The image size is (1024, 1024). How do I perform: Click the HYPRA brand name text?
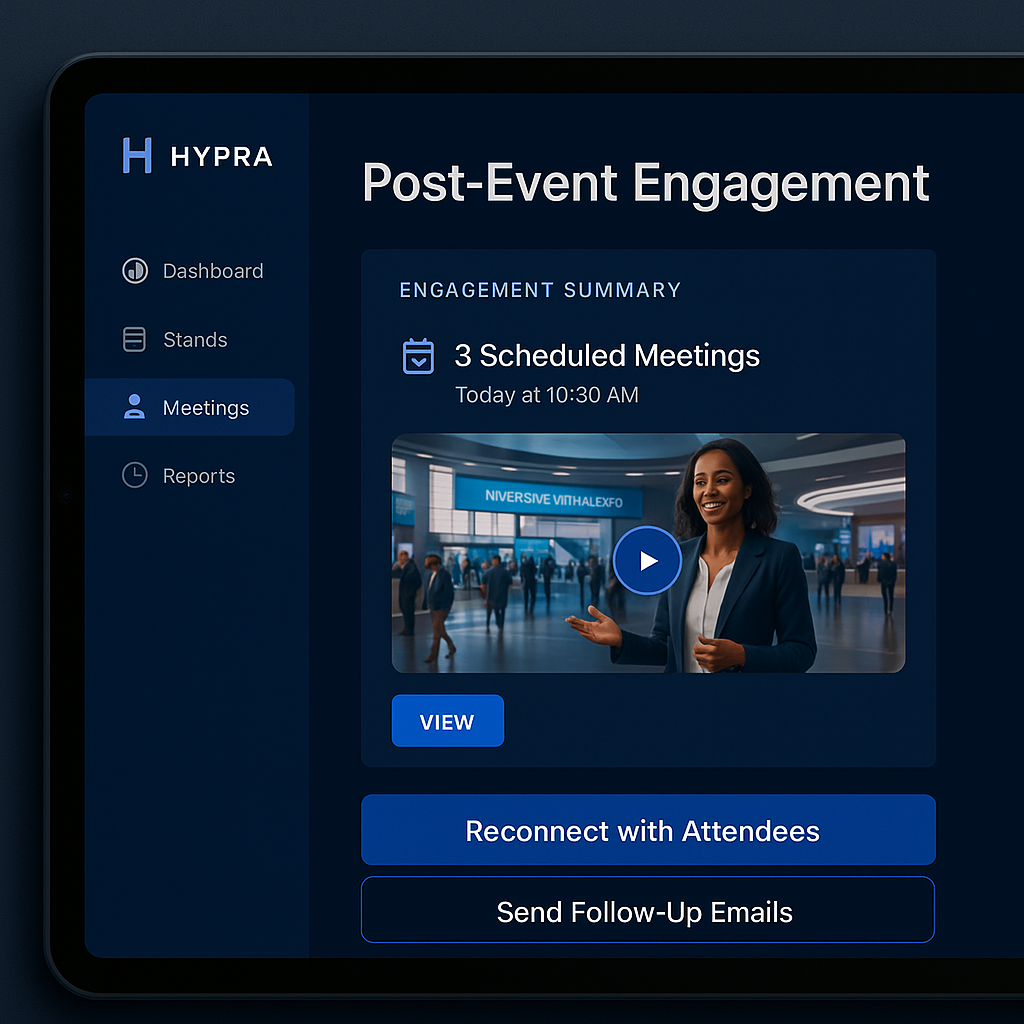pyautogui.click(x=221, y=157)
